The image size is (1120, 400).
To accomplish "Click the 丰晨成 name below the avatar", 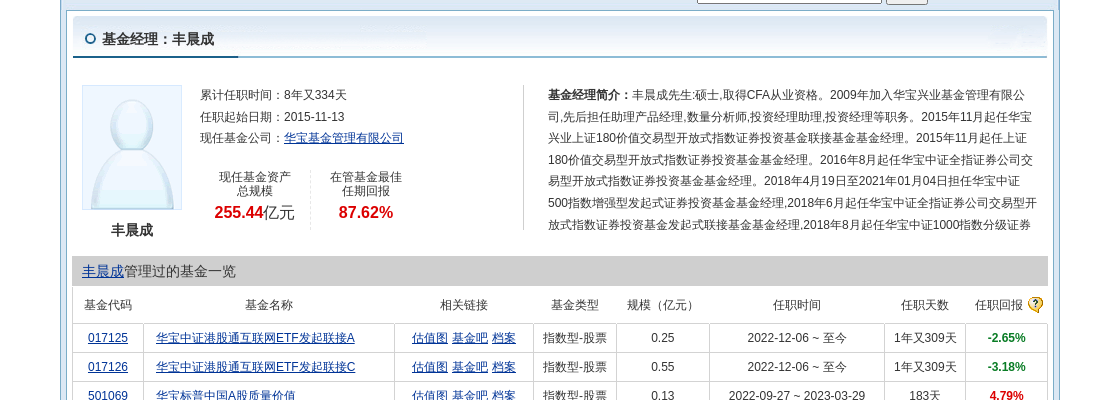I will tap(132, 230).
